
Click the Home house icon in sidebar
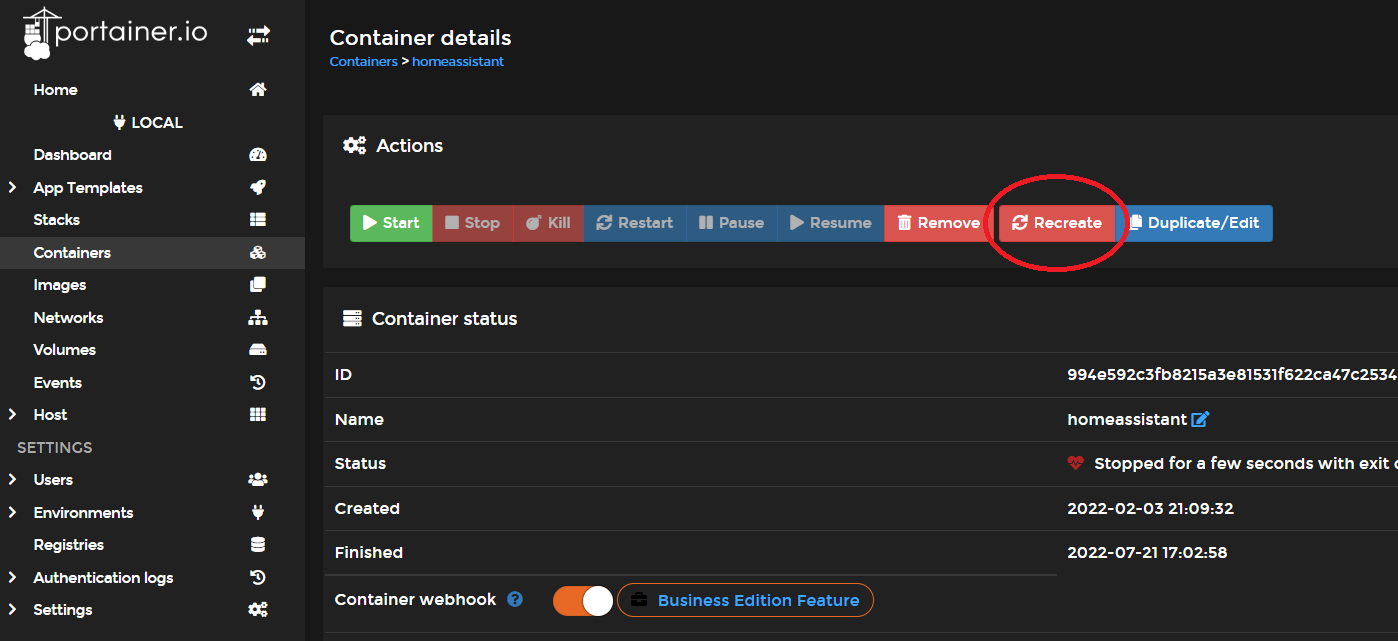click(x=258, y=90)
